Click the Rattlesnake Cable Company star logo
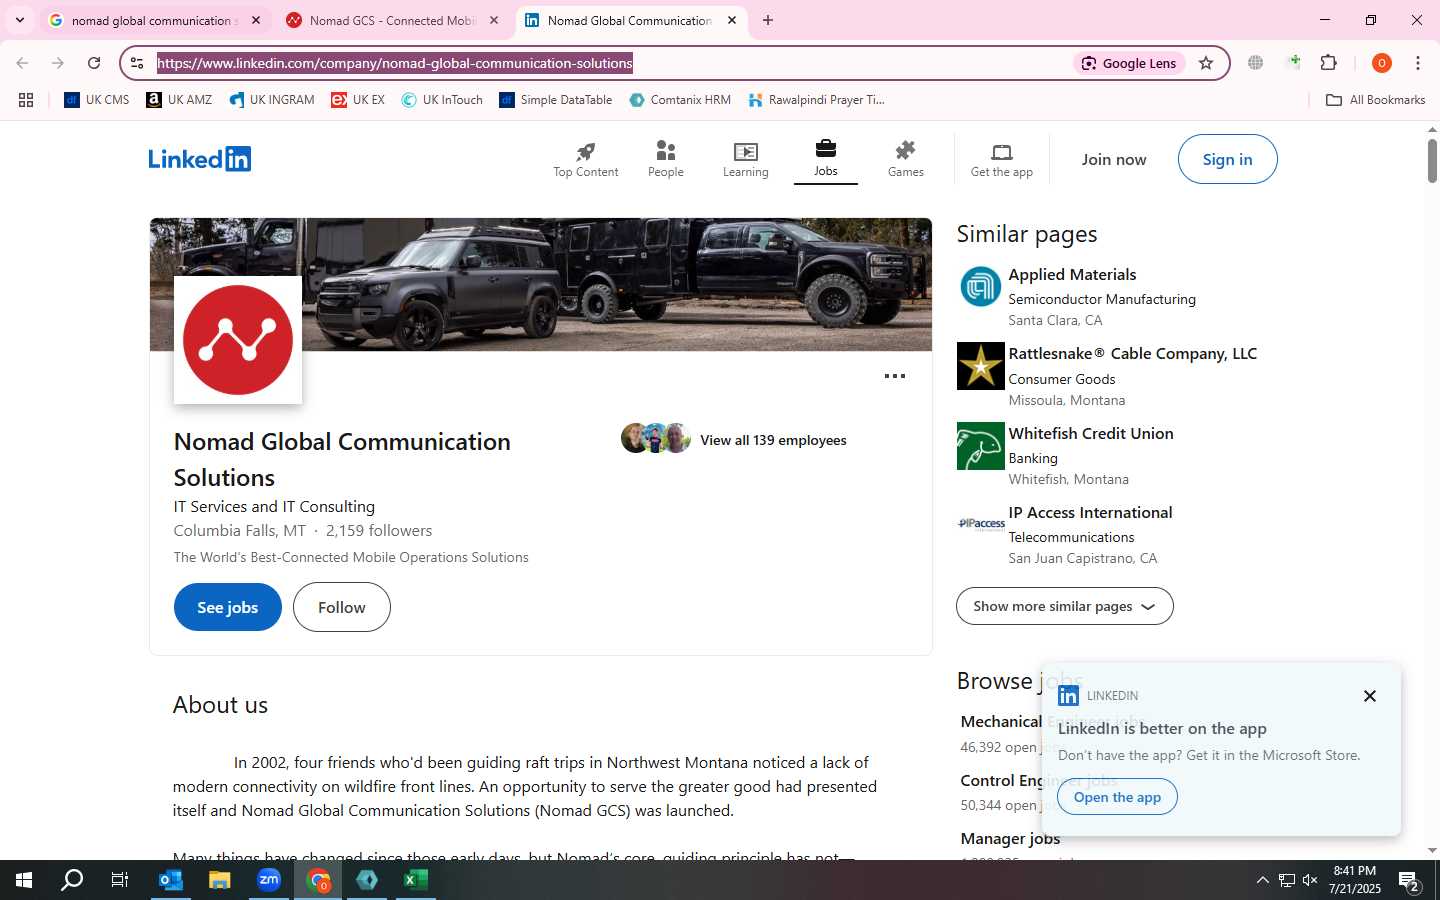The width and height of the screenshot is (1440, 900). (x=981, y=366)
